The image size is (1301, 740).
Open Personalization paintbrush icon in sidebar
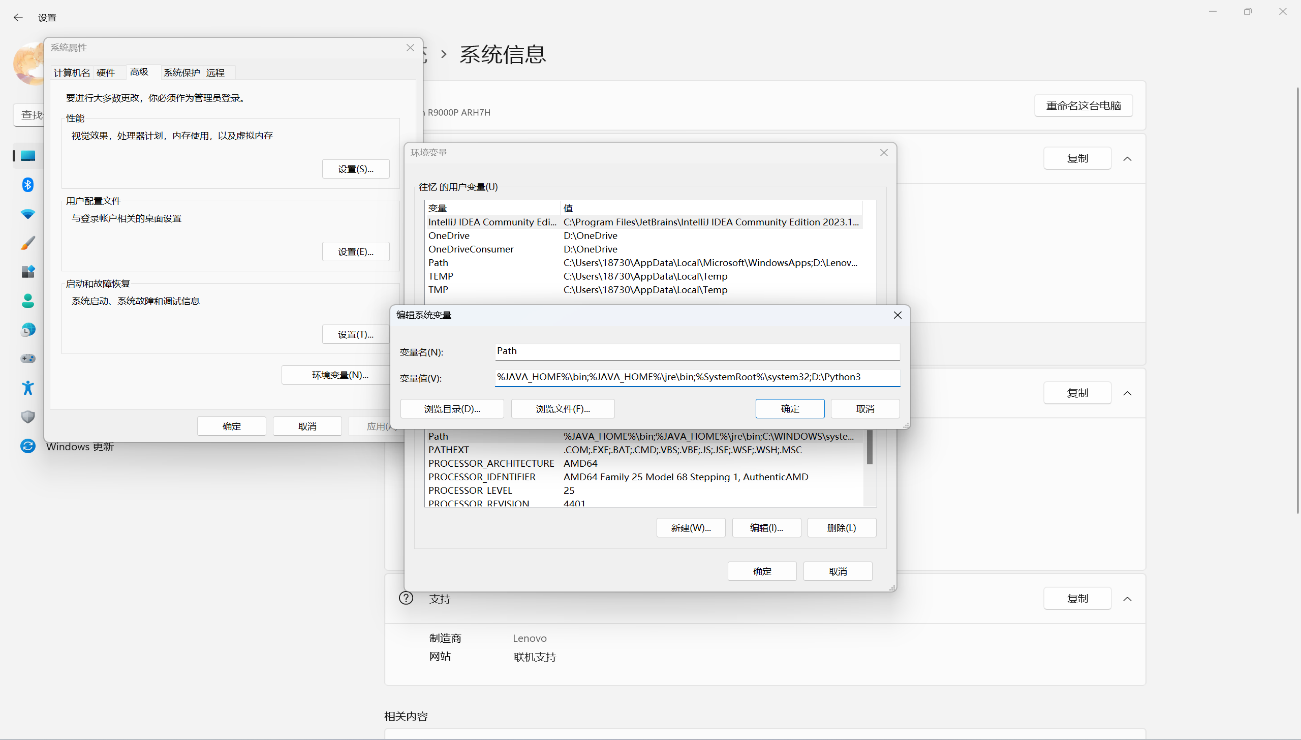(x=28, y=243)
